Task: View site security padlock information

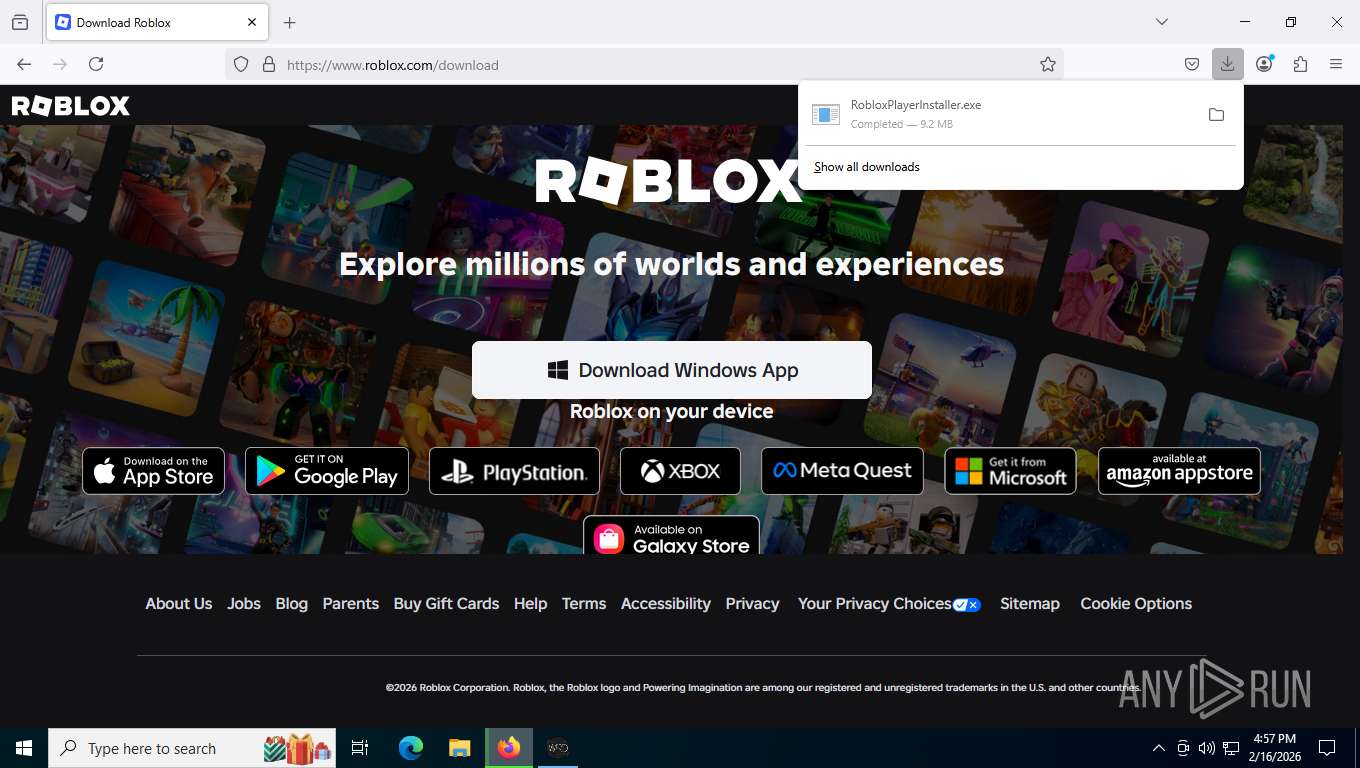Action: (x=268, y=64)
